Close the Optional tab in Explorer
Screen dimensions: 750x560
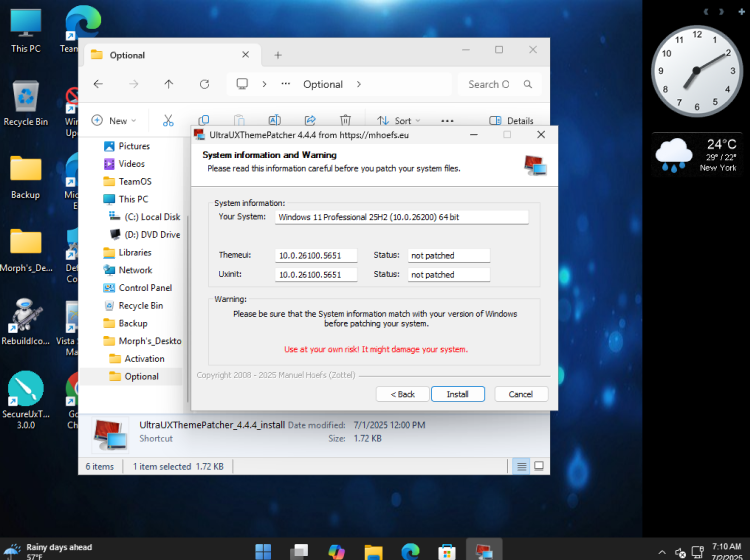click(x=245, y=55)
